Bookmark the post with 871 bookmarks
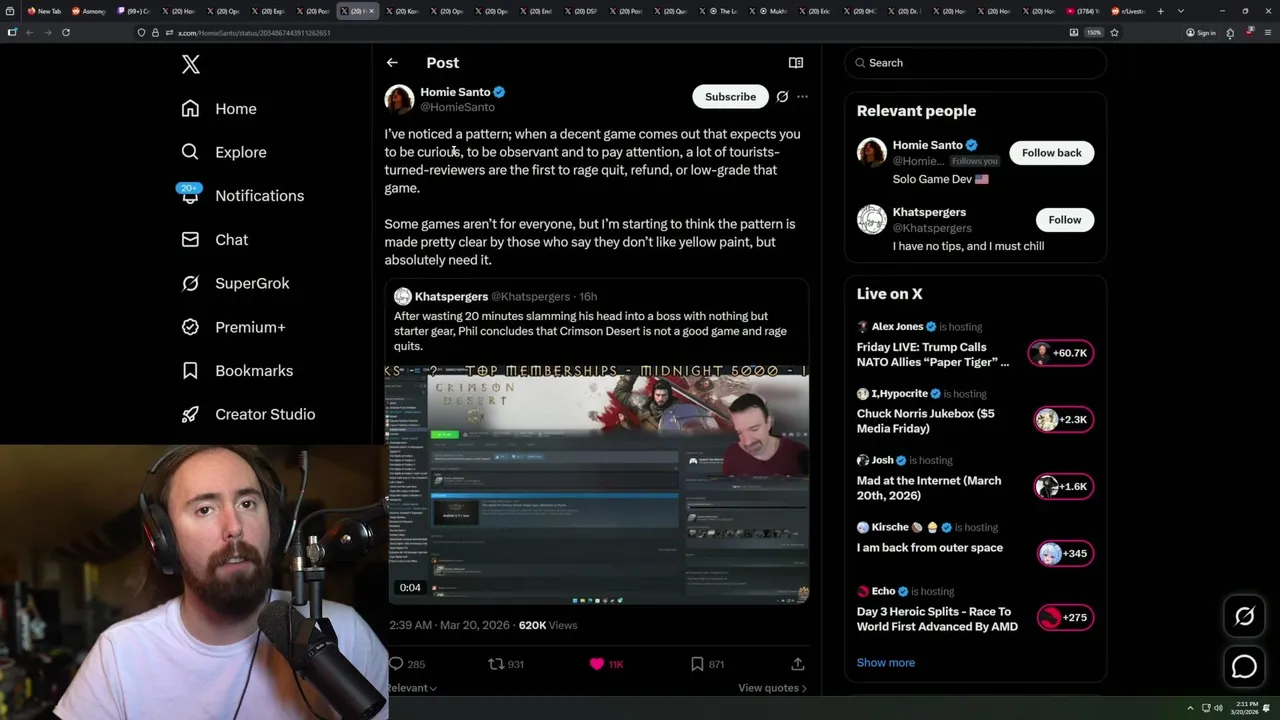 [x=707, y=664]
